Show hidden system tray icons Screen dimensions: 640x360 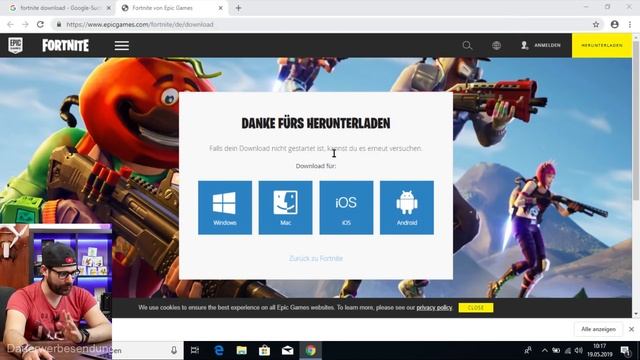[x=544, y=350]
